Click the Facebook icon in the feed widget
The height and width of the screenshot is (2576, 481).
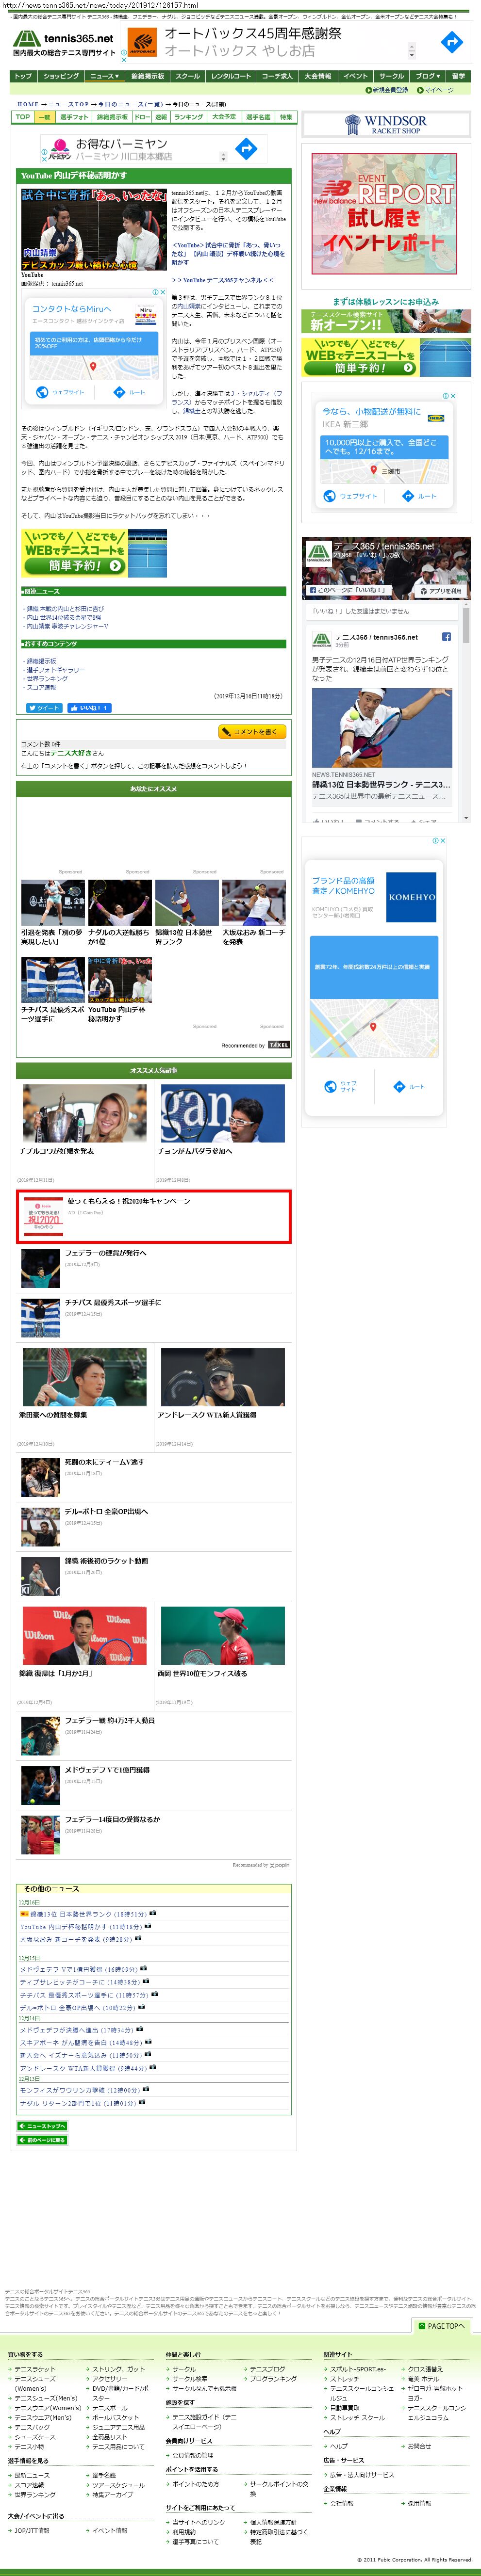pos(446,636)
